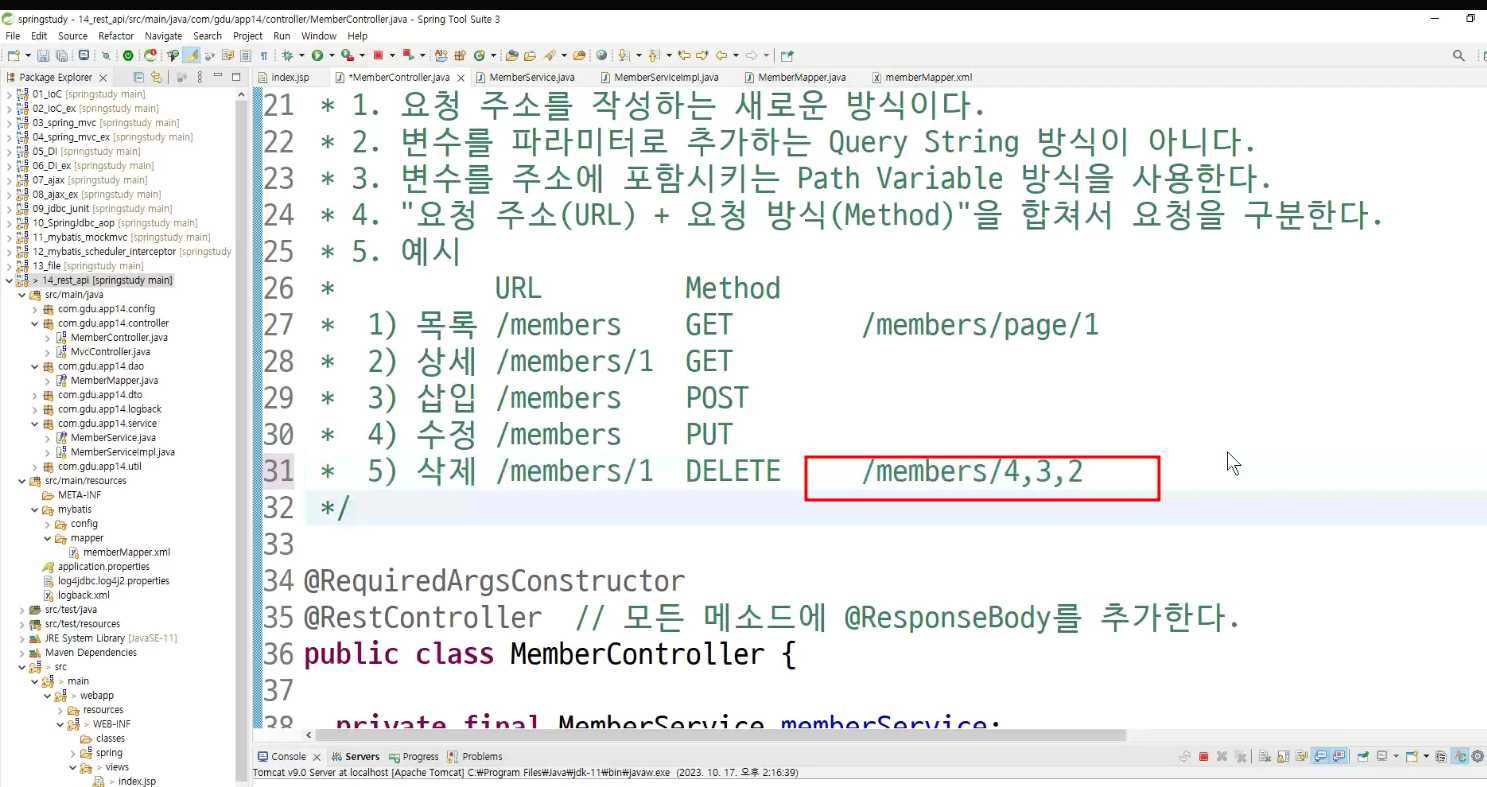Open the Problems view tab
The width and height of the screenshot is (1487, 787).
(475, 757)
